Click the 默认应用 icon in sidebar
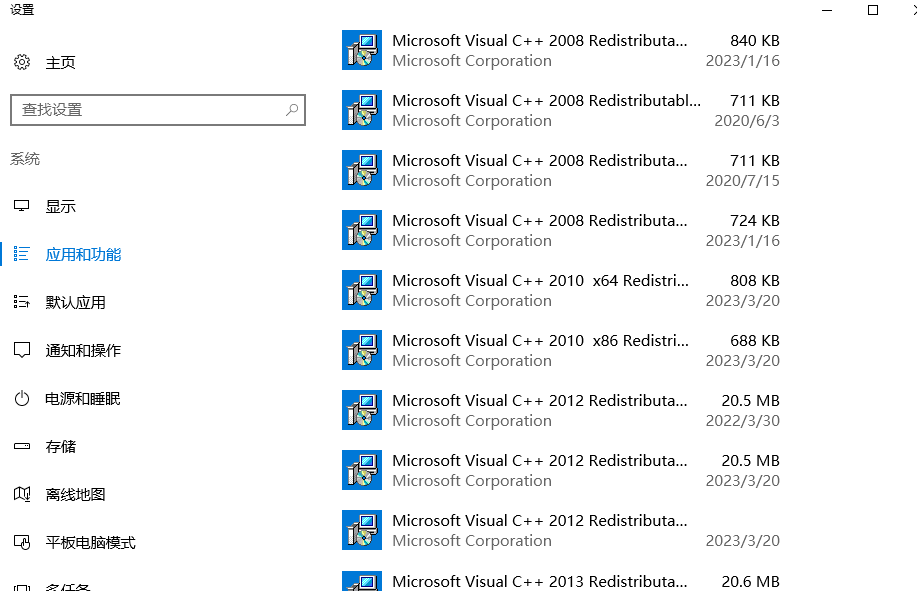This screenshot has height=591, width=917. coord(22,302)
